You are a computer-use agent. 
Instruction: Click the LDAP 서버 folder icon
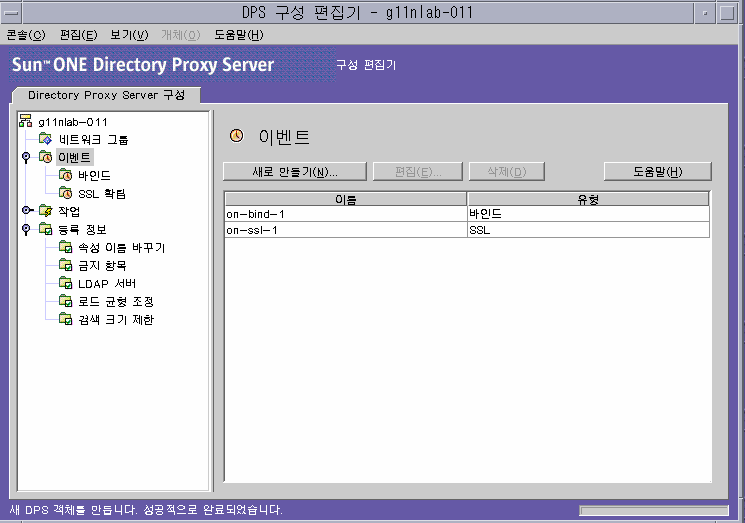coord(65,283)
